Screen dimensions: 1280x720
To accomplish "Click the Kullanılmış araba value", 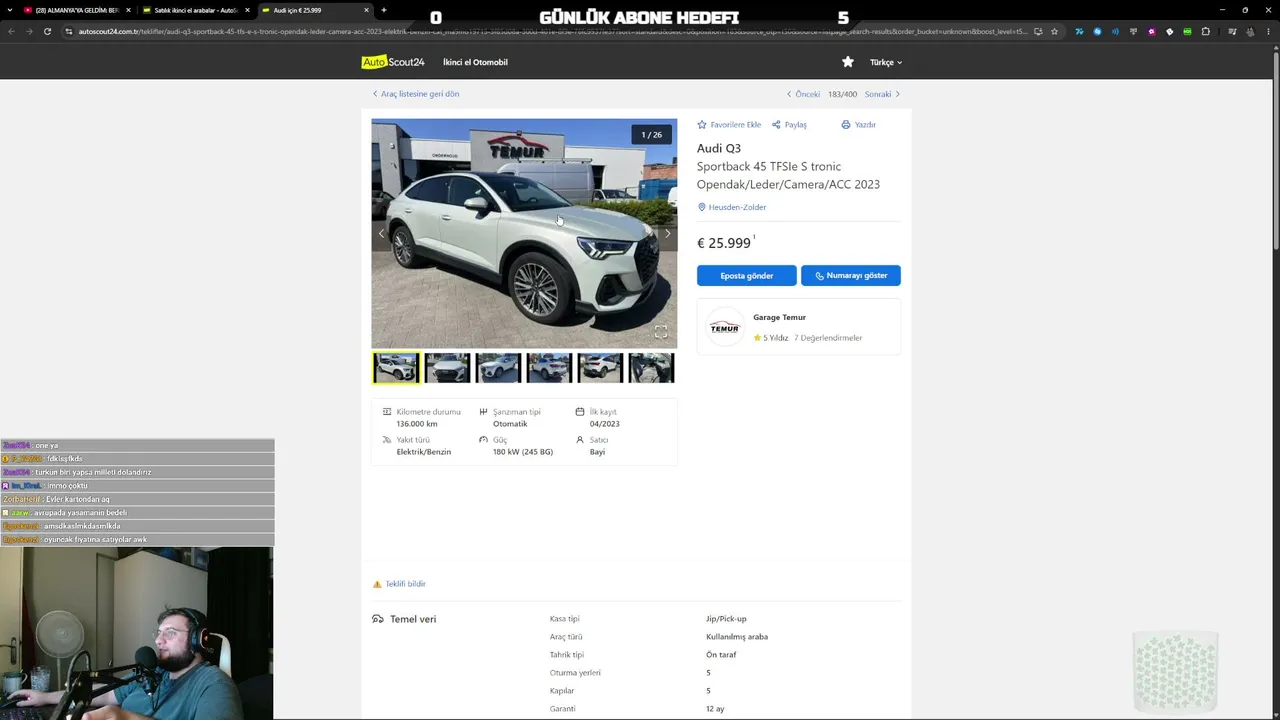I will tap(737, 637).
